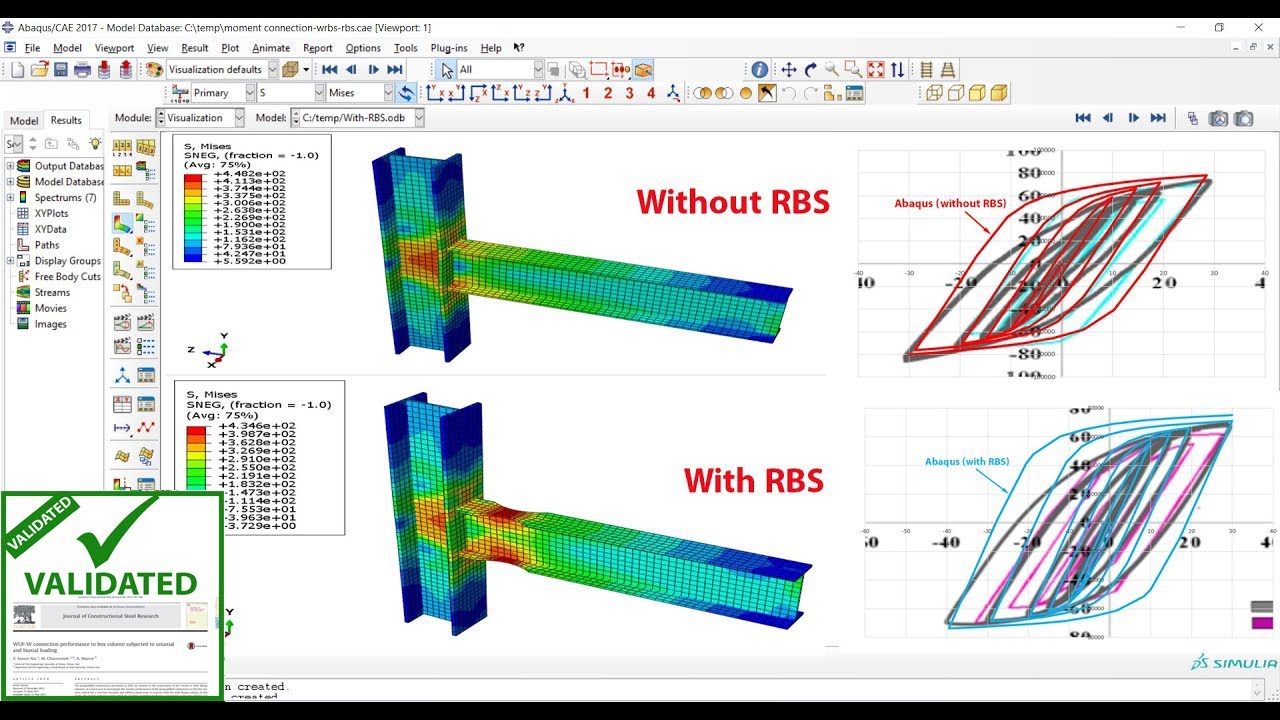Apply custom view number 1
This screenshot has height=720, width=1280.
click(x=586, y=93)
